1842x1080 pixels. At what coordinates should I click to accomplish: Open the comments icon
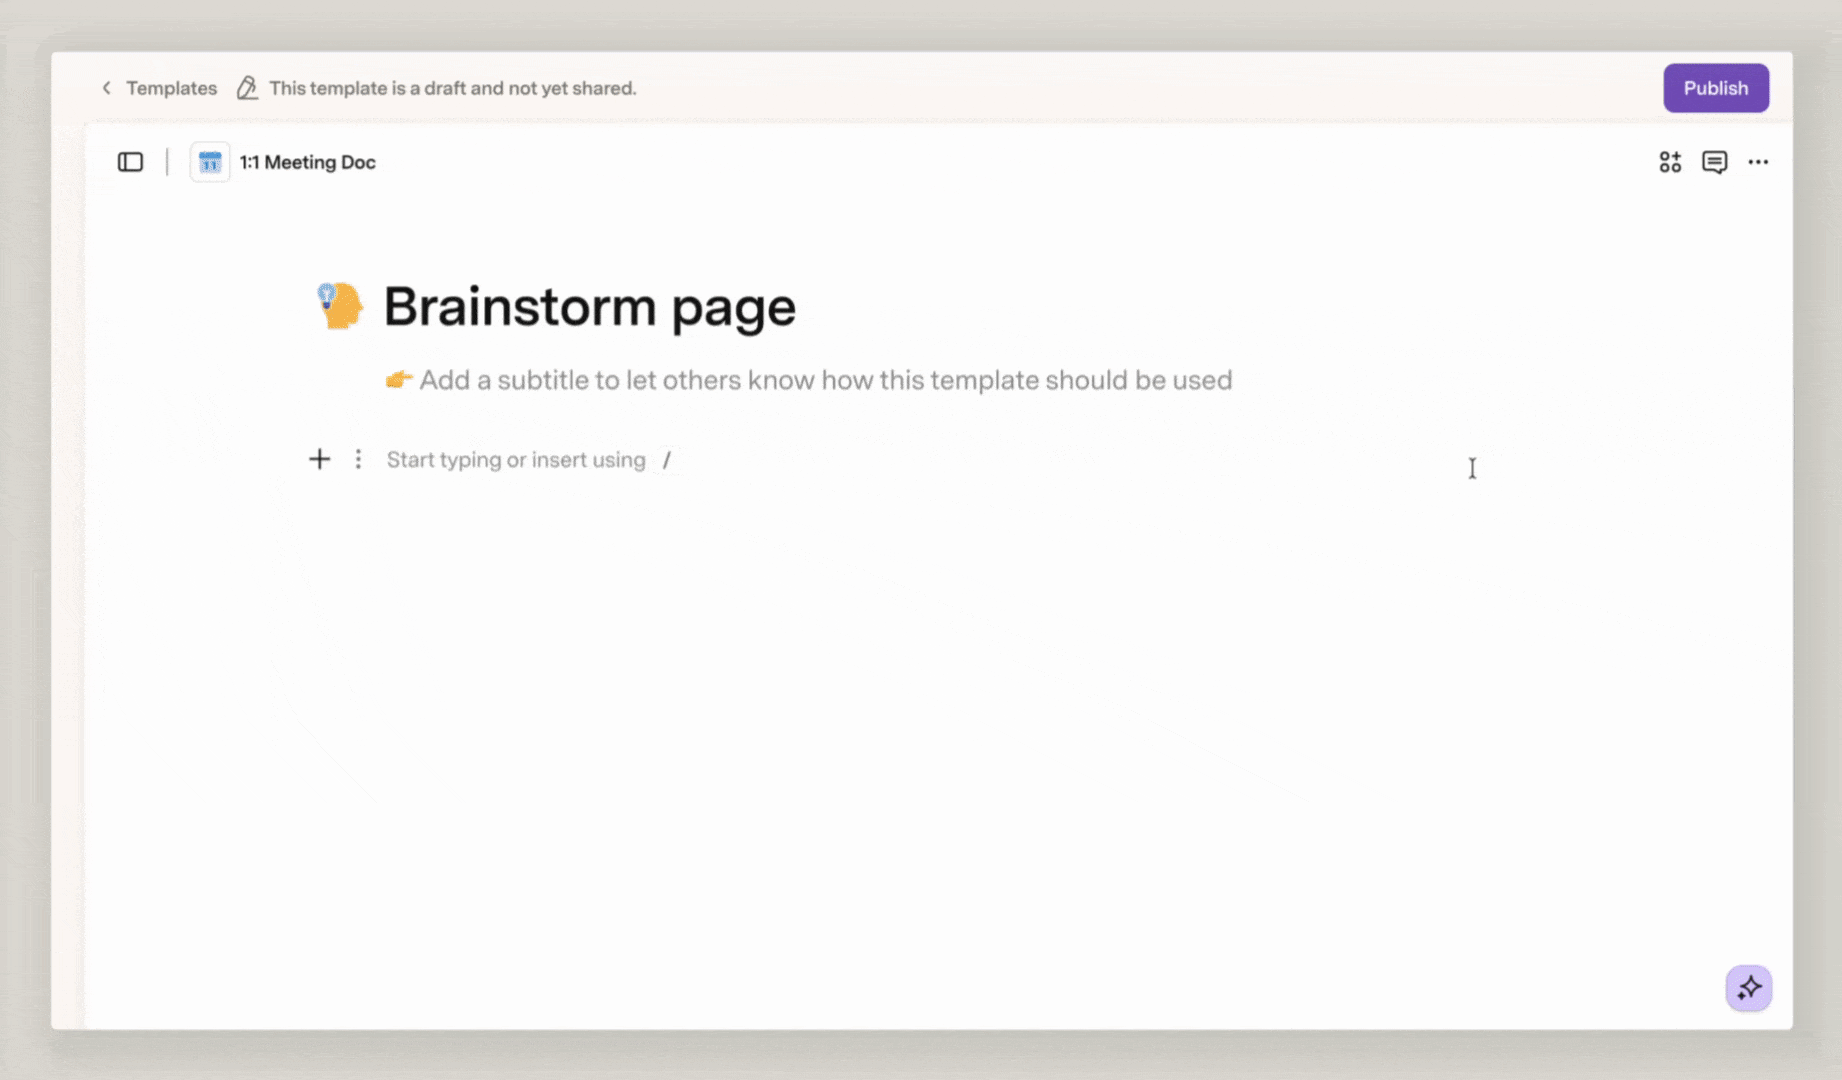point(1714,162)
